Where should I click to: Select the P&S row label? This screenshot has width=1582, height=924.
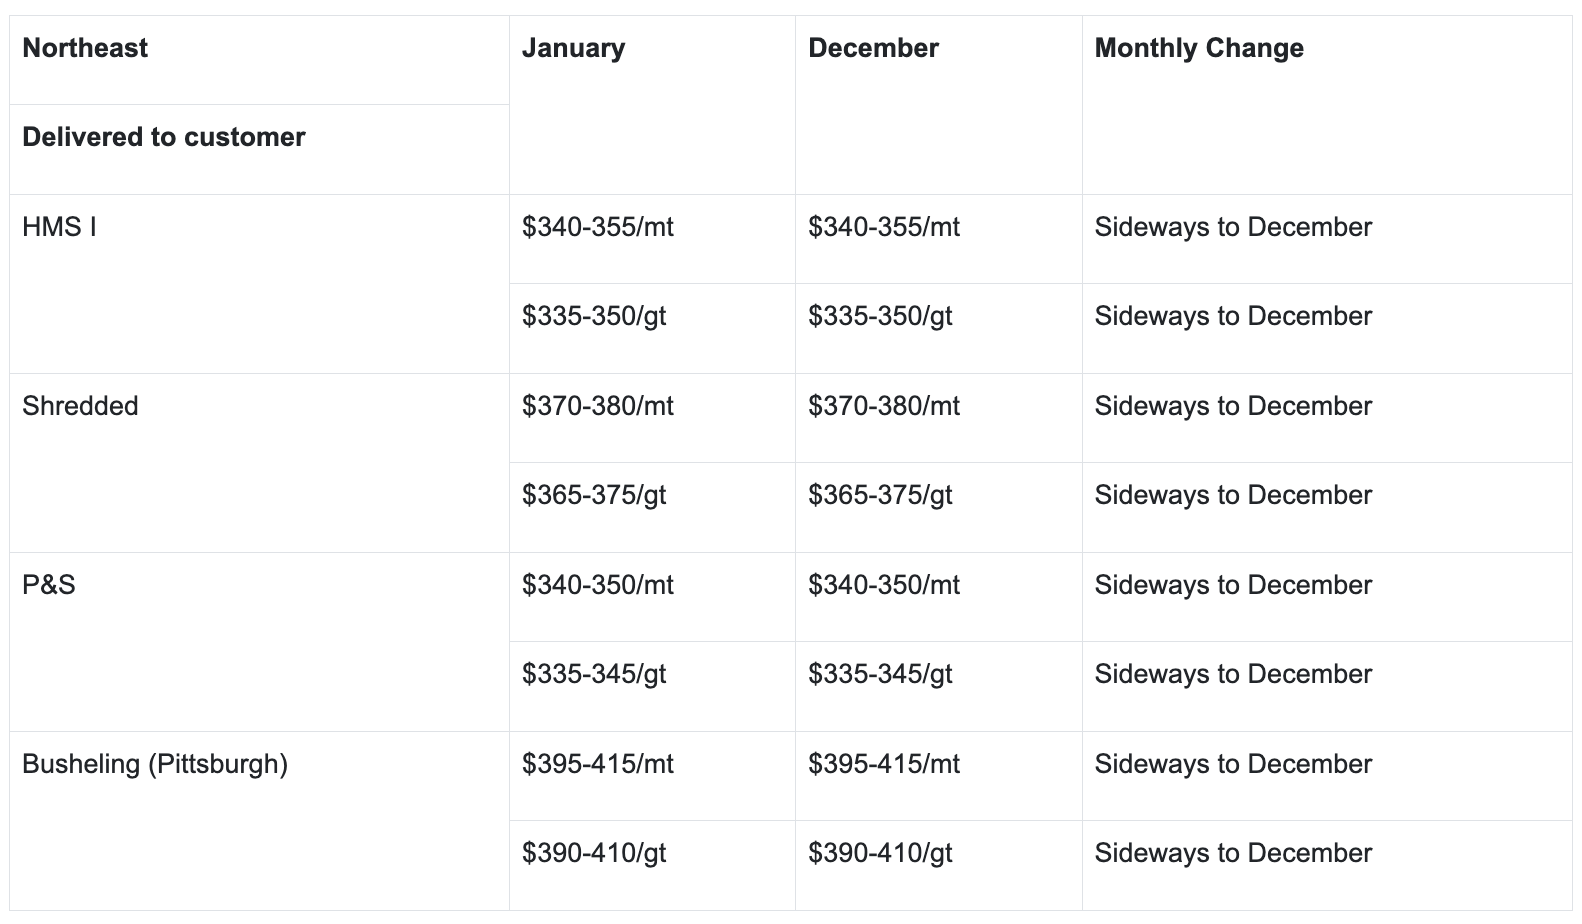pyautogui.click(x=49, y=585)
